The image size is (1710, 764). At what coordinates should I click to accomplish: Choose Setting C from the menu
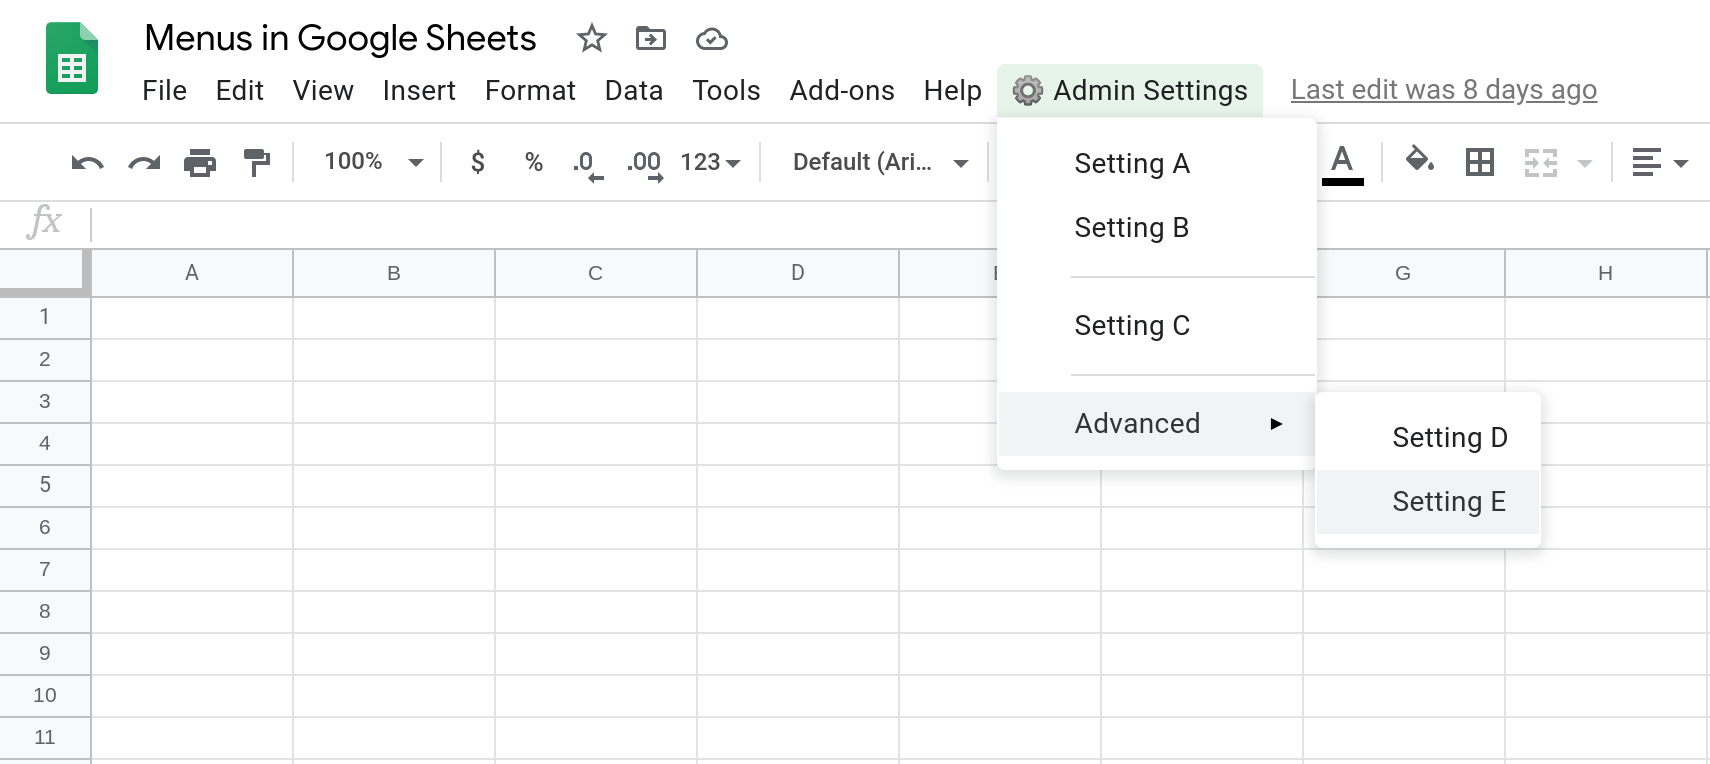[1157, 326]
